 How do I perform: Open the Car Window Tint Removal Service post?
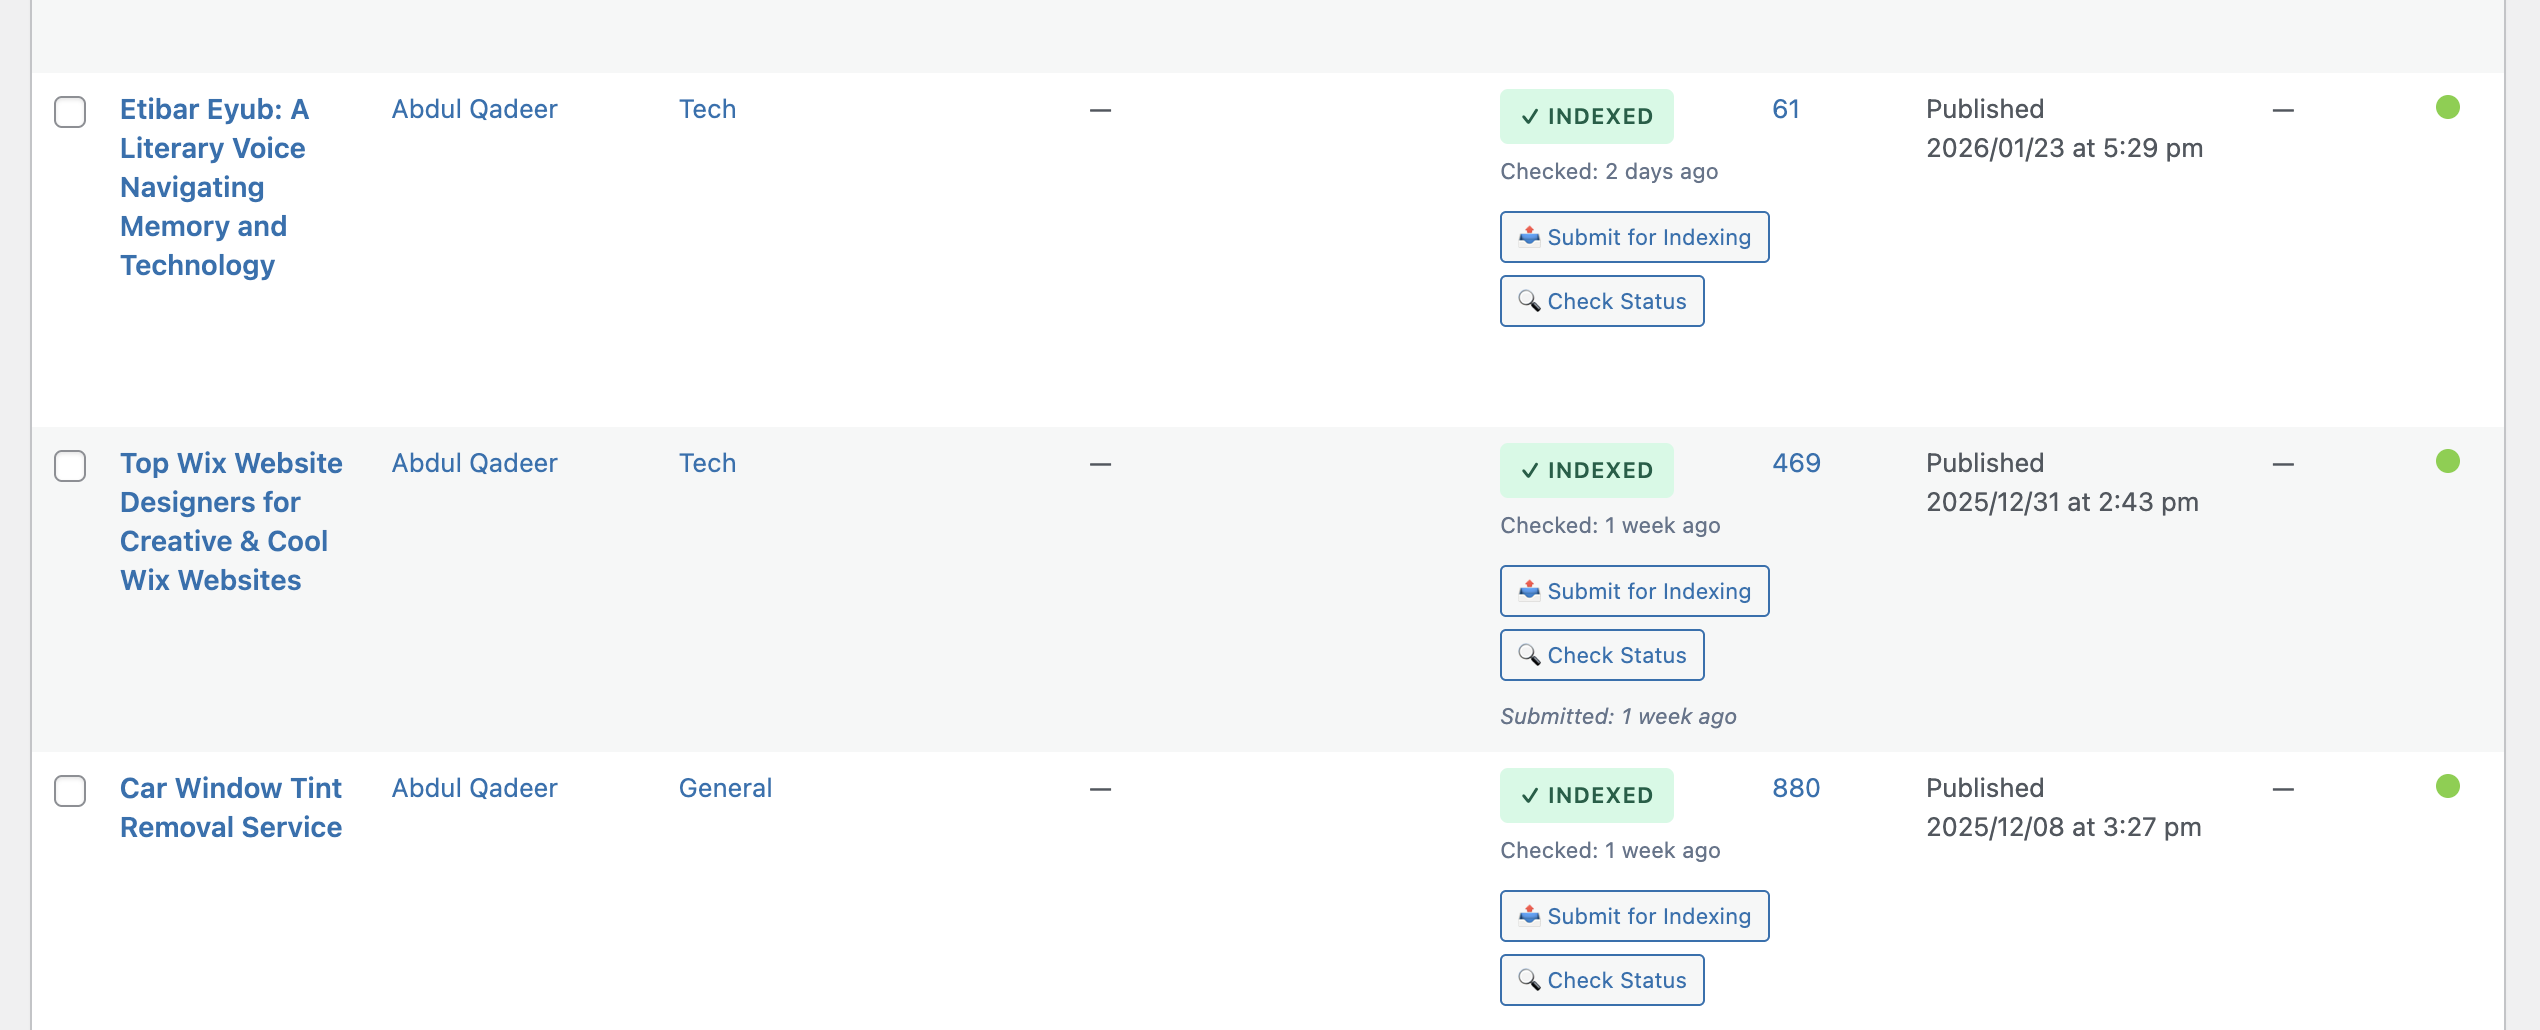[231, 807]
